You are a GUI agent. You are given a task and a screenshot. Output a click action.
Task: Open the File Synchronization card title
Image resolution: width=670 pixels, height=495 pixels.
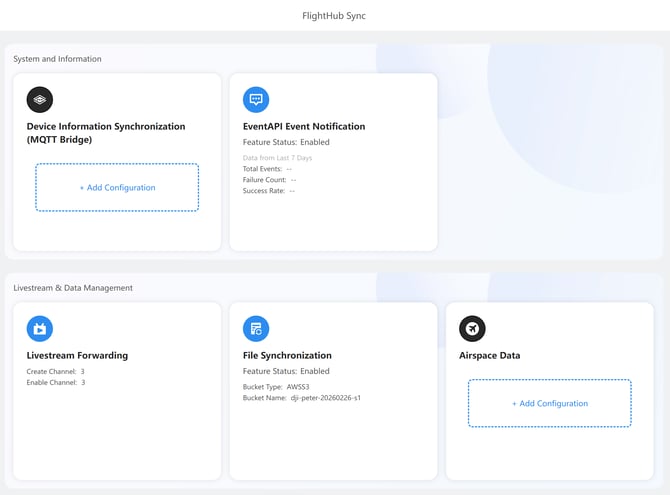[287, 355]
